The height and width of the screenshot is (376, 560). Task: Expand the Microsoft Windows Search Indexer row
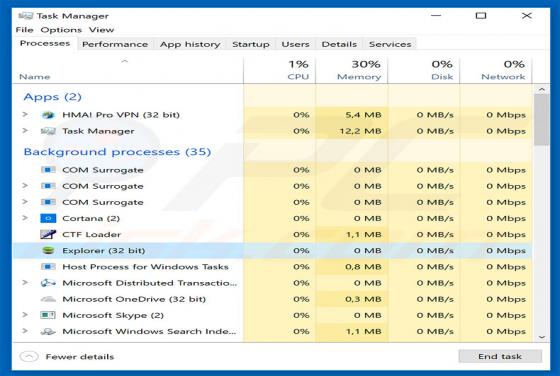(x=25, y=331)
